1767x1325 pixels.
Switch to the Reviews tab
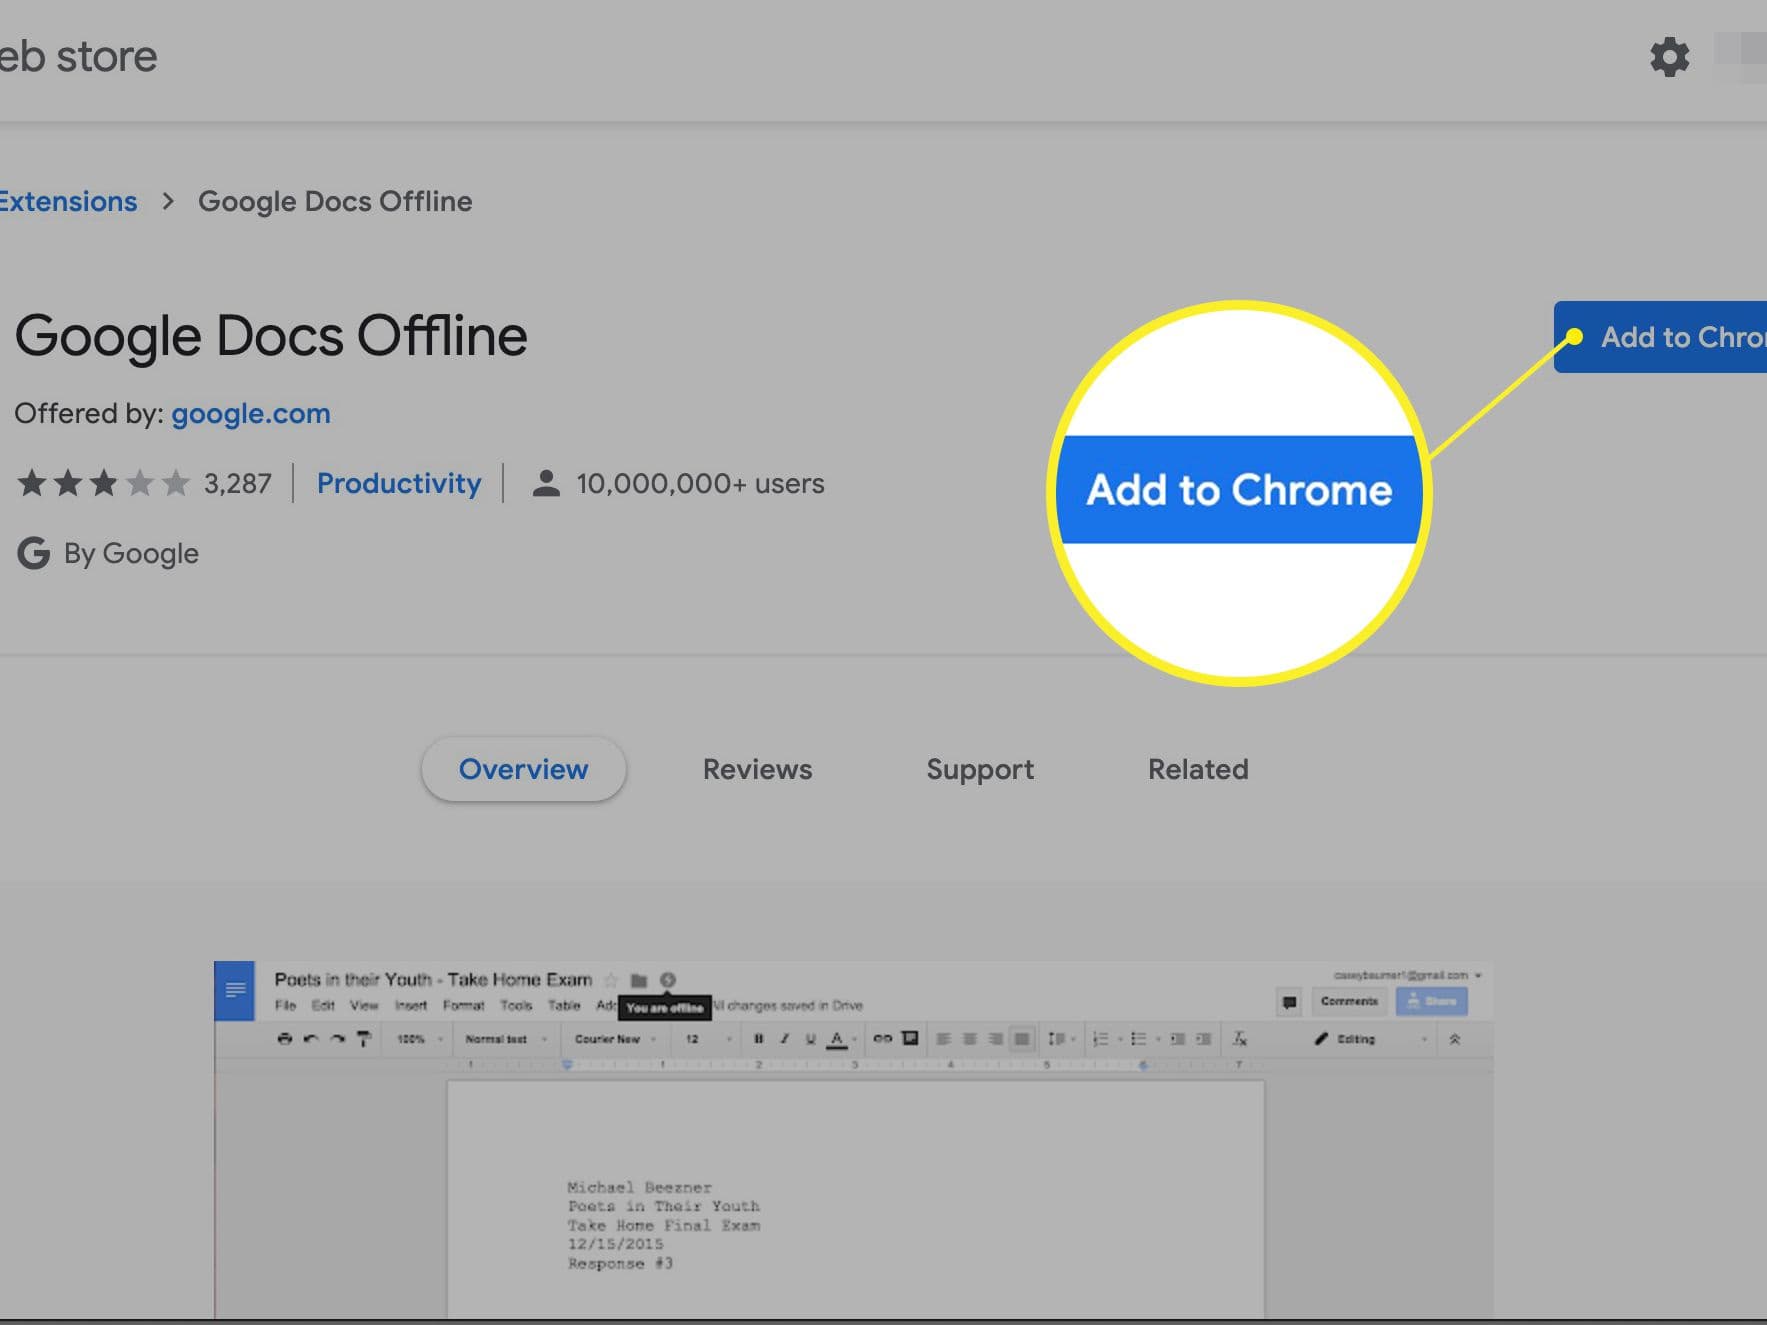[758, 769]
